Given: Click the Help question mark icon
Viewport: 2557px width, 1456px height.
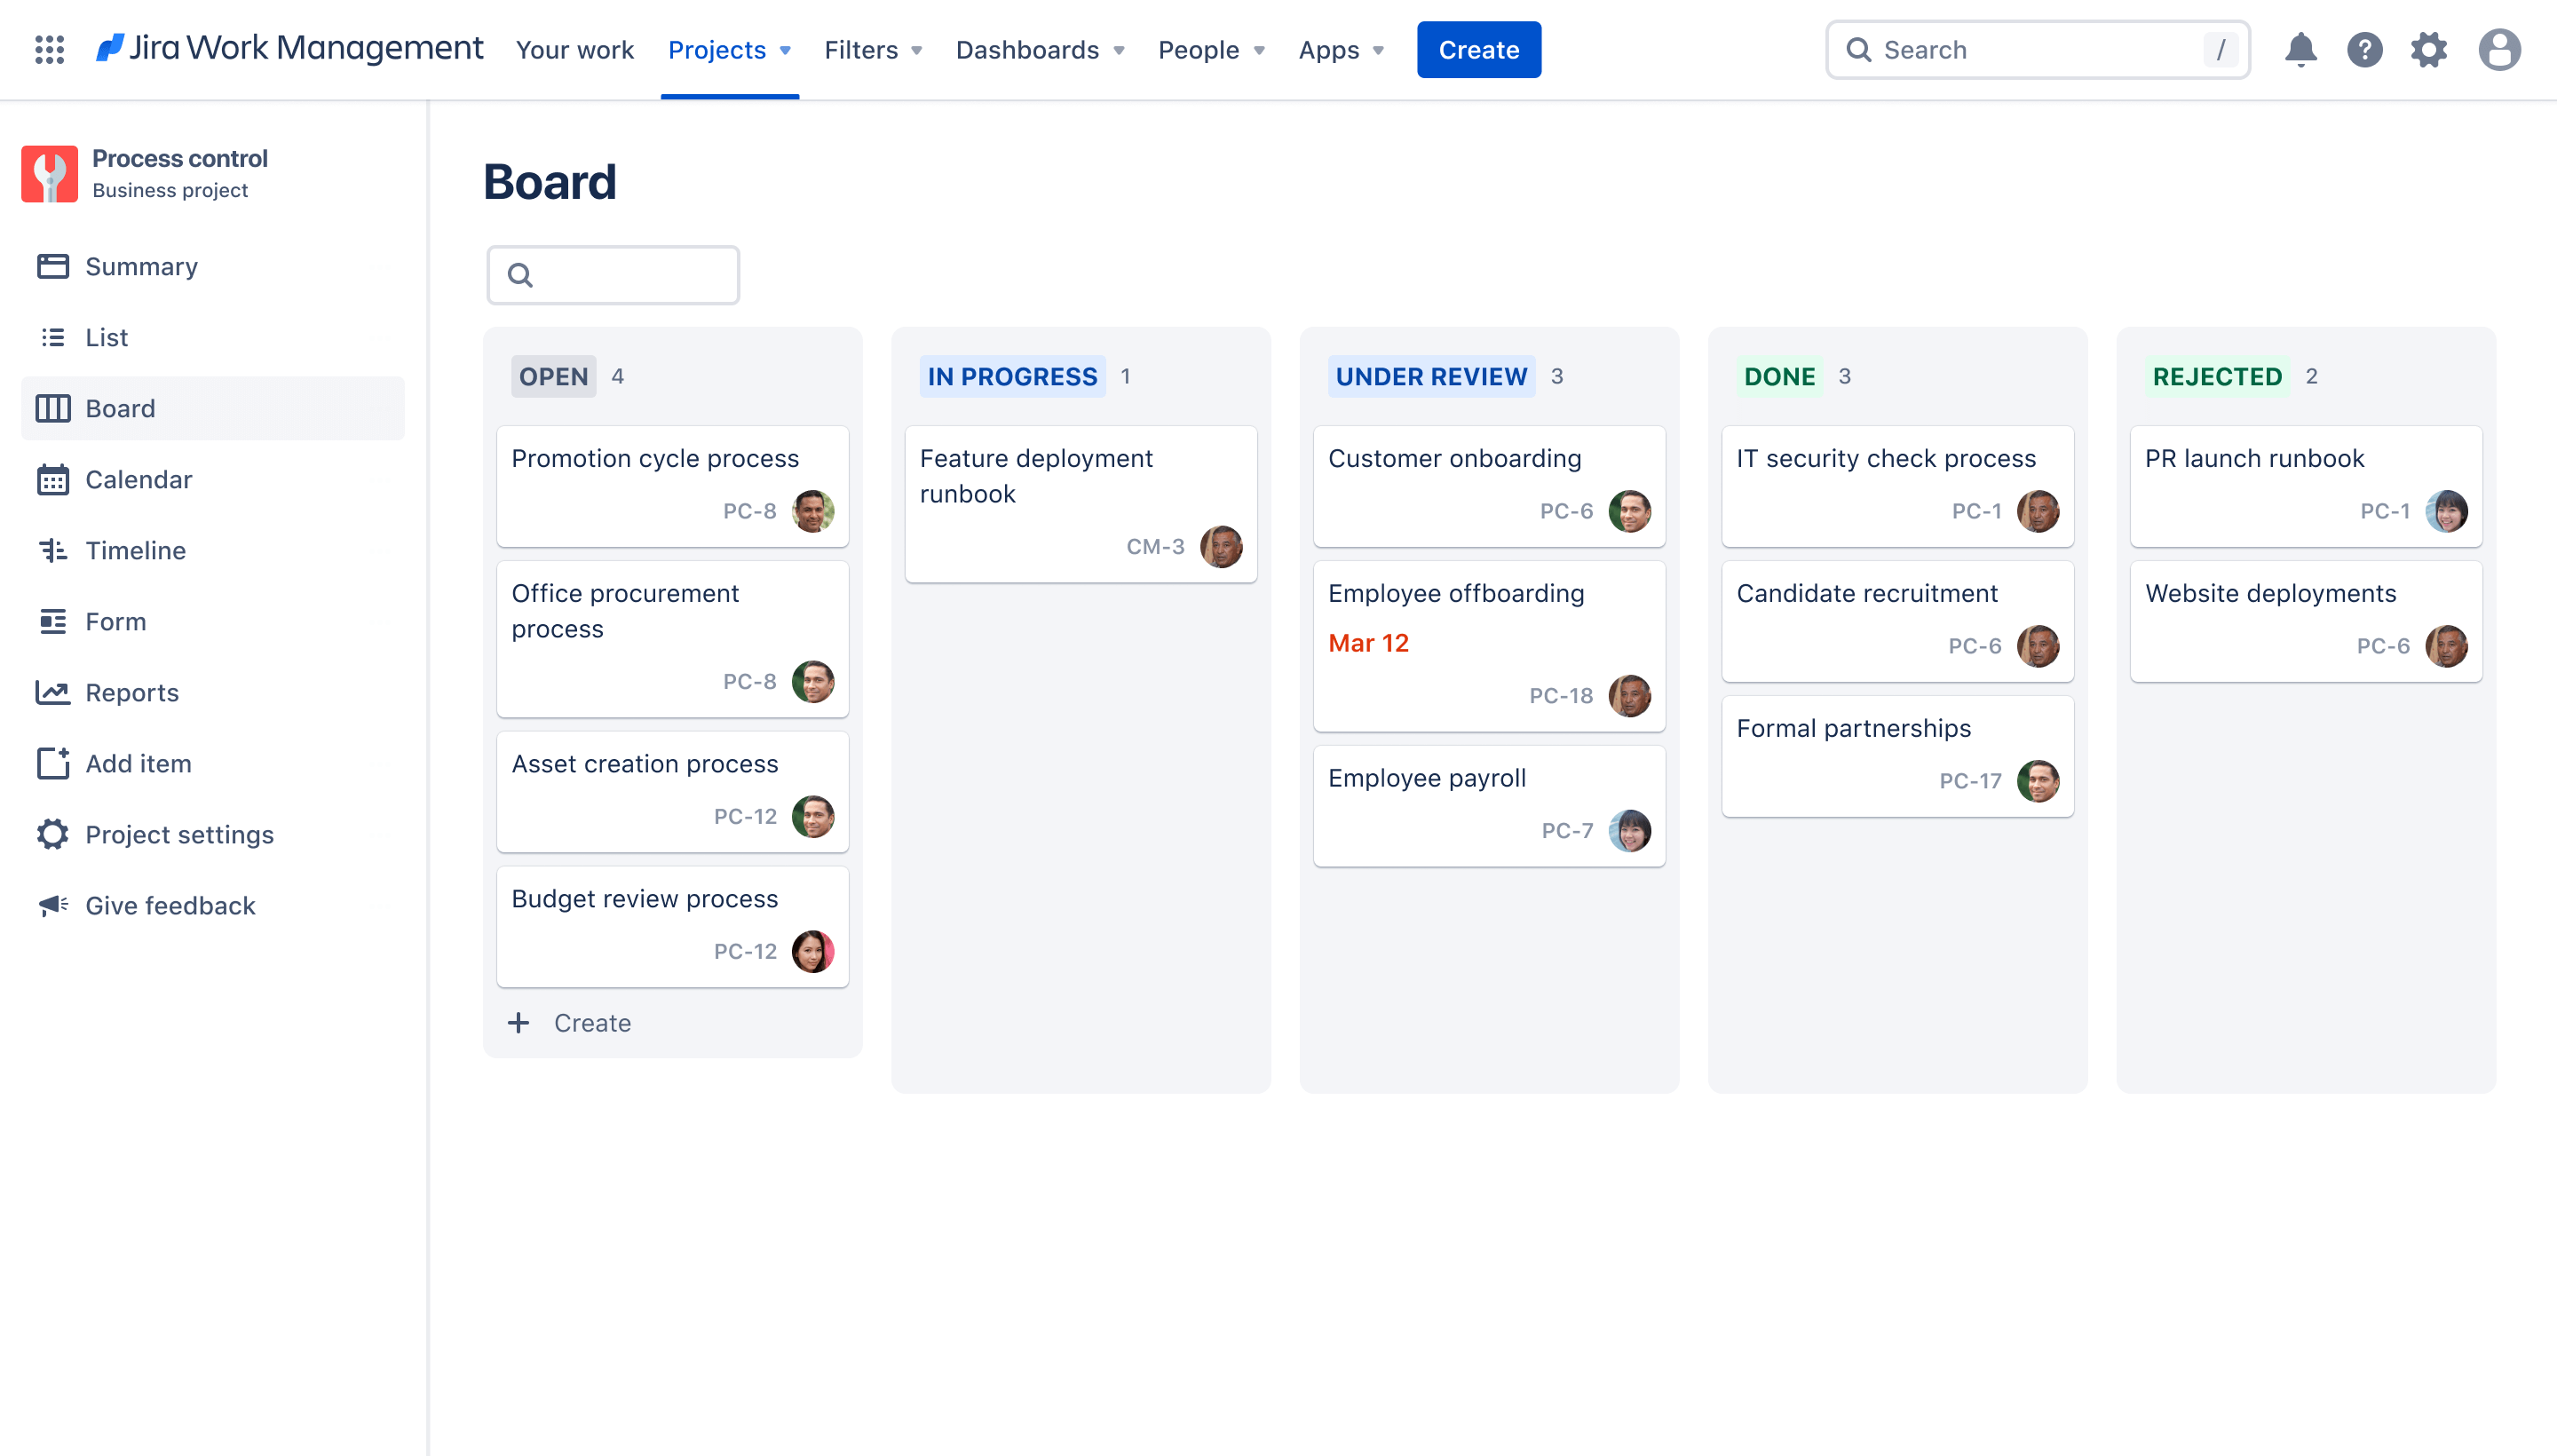Looking at the screenshot, I should 2365,49.
